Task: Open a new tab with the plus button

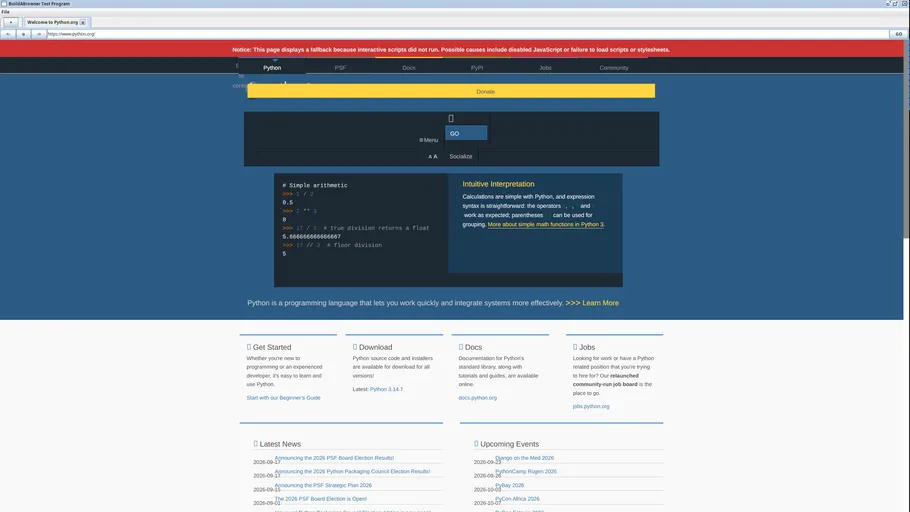Action: [10, 22]
